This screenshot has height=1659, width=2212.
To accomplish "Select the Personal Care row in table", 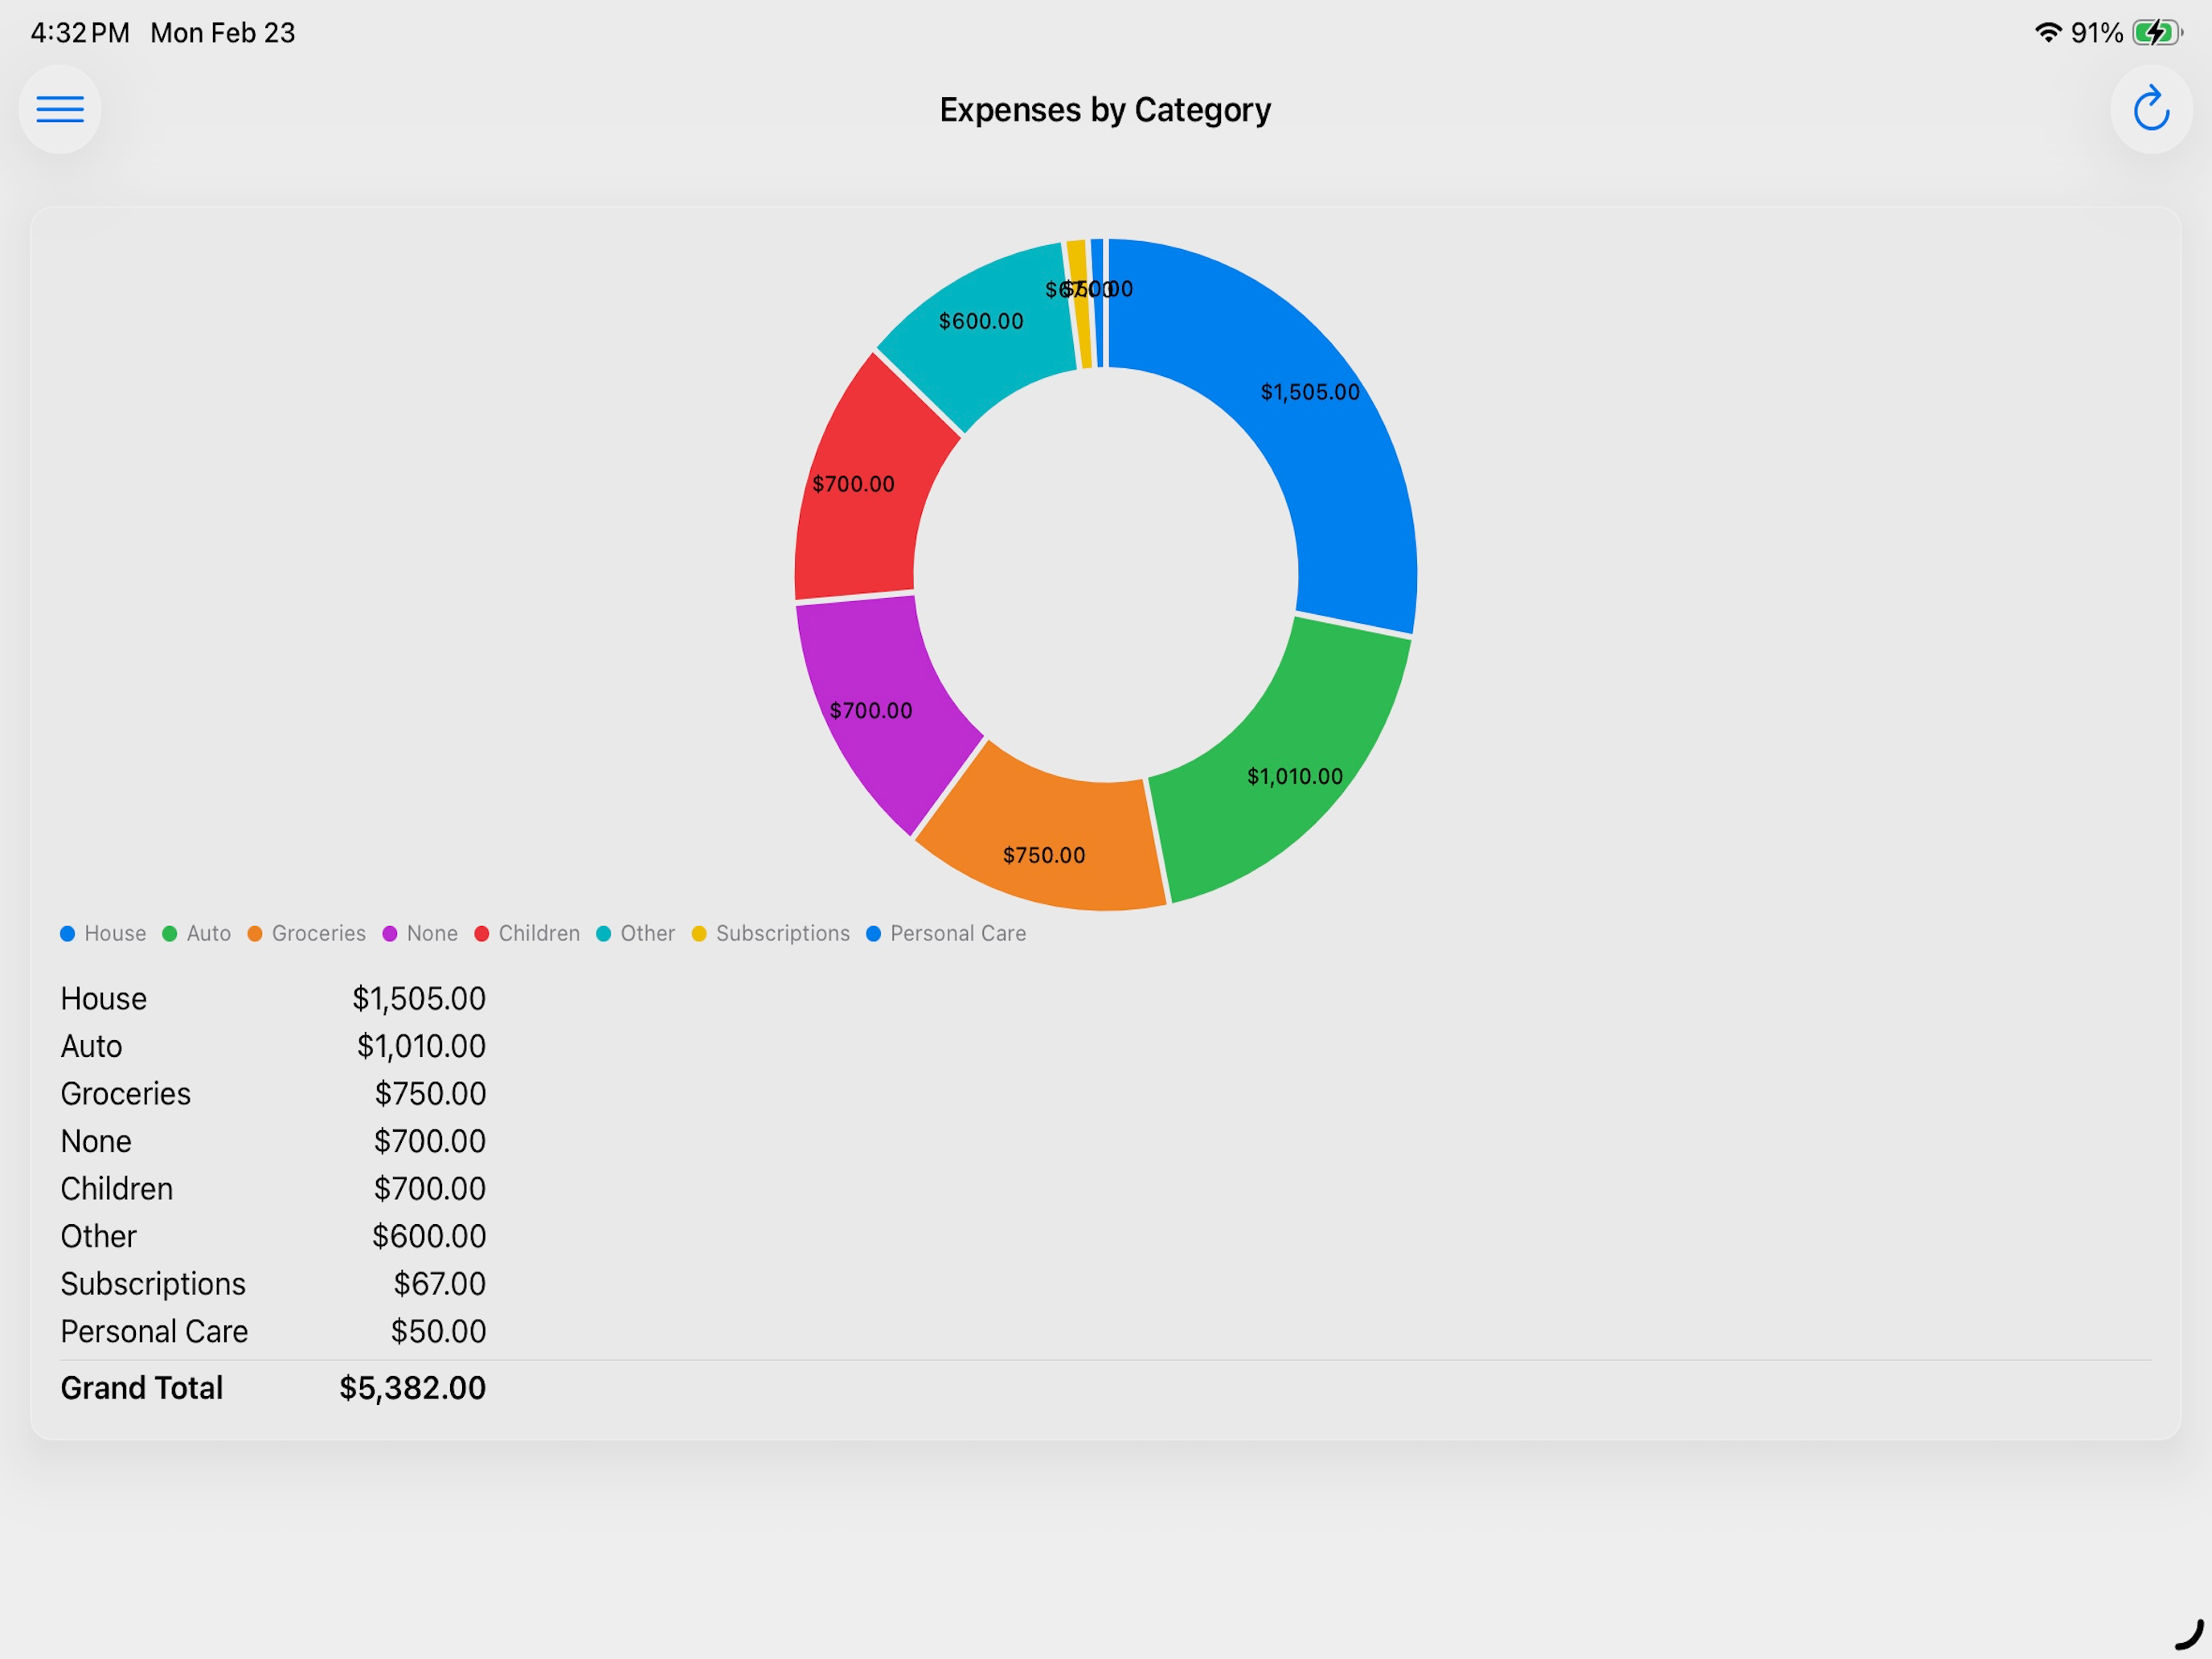I will 273,1331.
